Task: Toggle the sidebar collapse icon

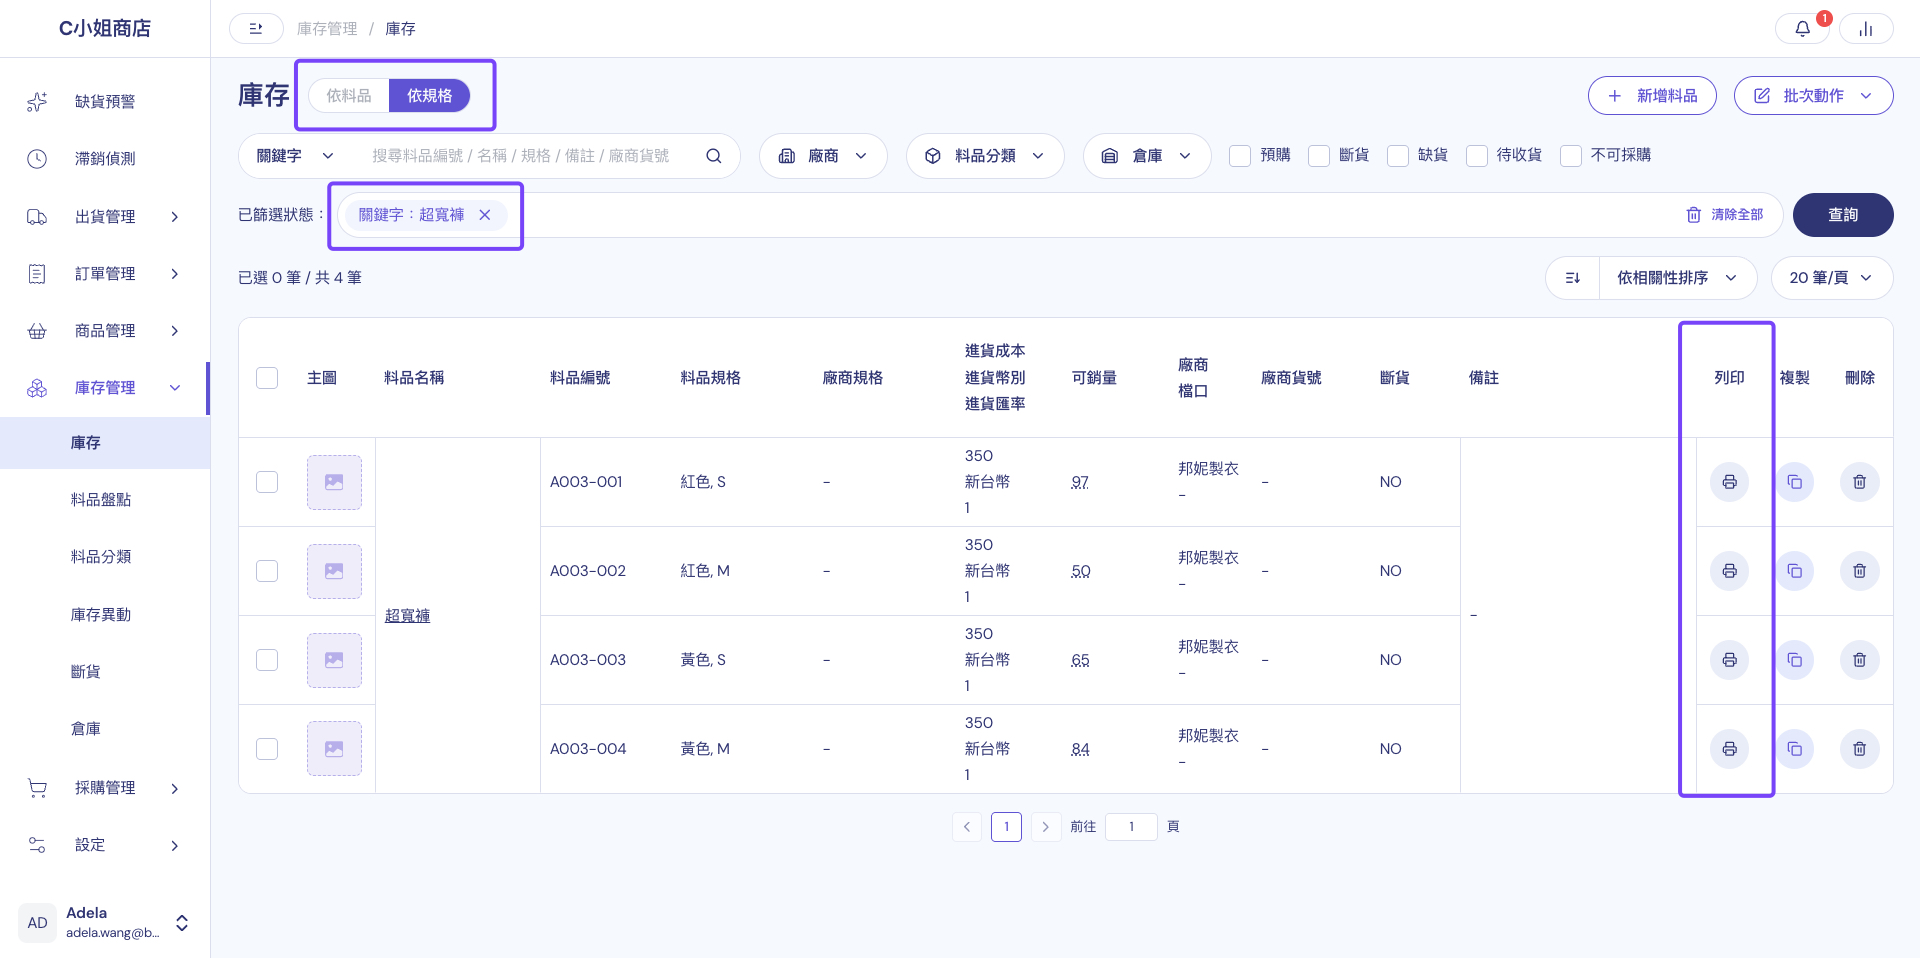Action: pos(256,29)
